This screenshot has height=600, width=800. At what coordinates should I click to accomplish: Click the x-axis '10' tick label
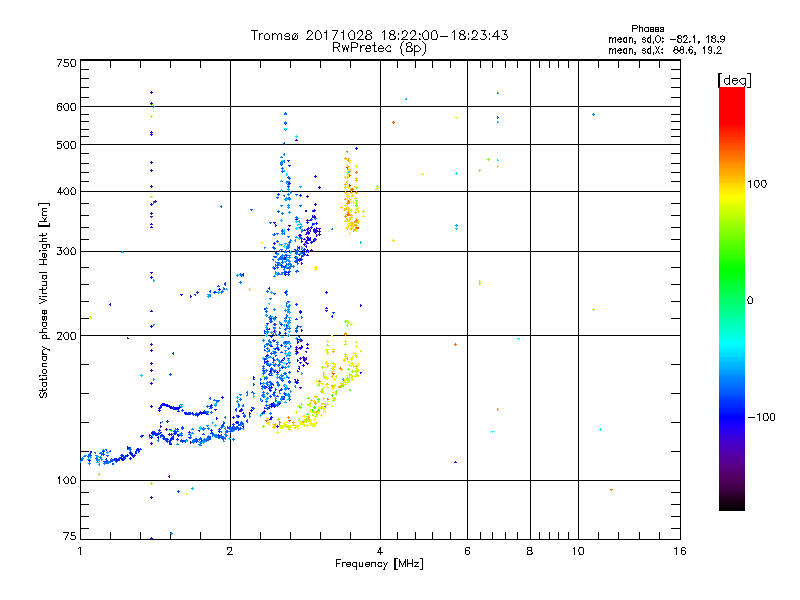(x=578, y=551)
